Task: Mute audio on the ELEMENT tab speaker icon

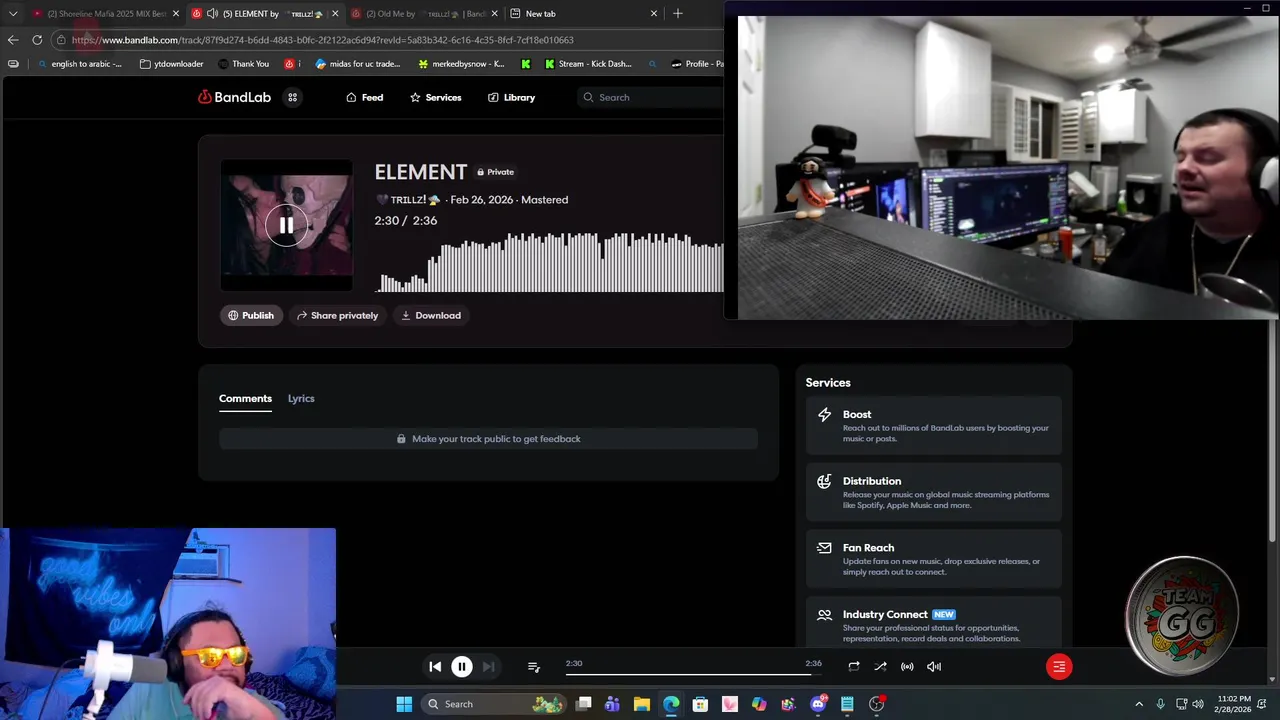Action: tap(212, 14)
